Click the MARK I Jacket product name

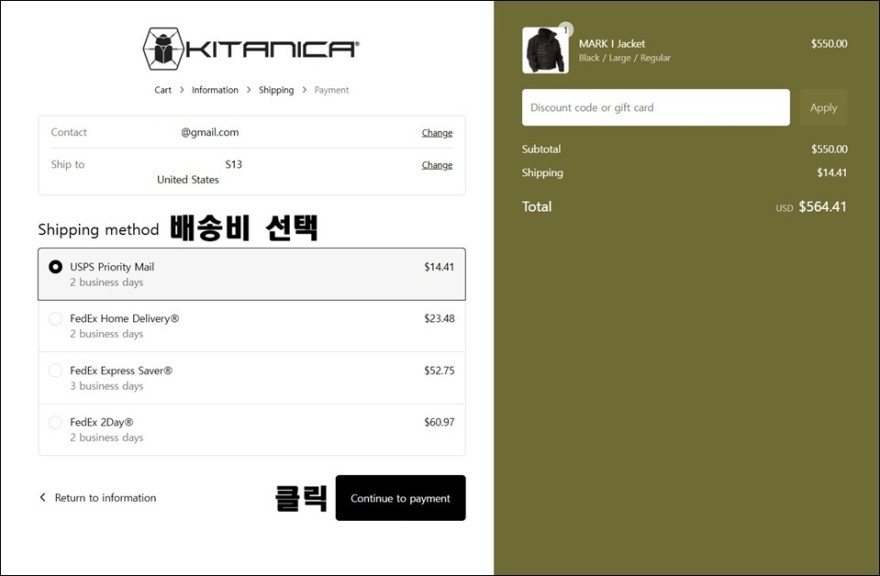point(612,43)
